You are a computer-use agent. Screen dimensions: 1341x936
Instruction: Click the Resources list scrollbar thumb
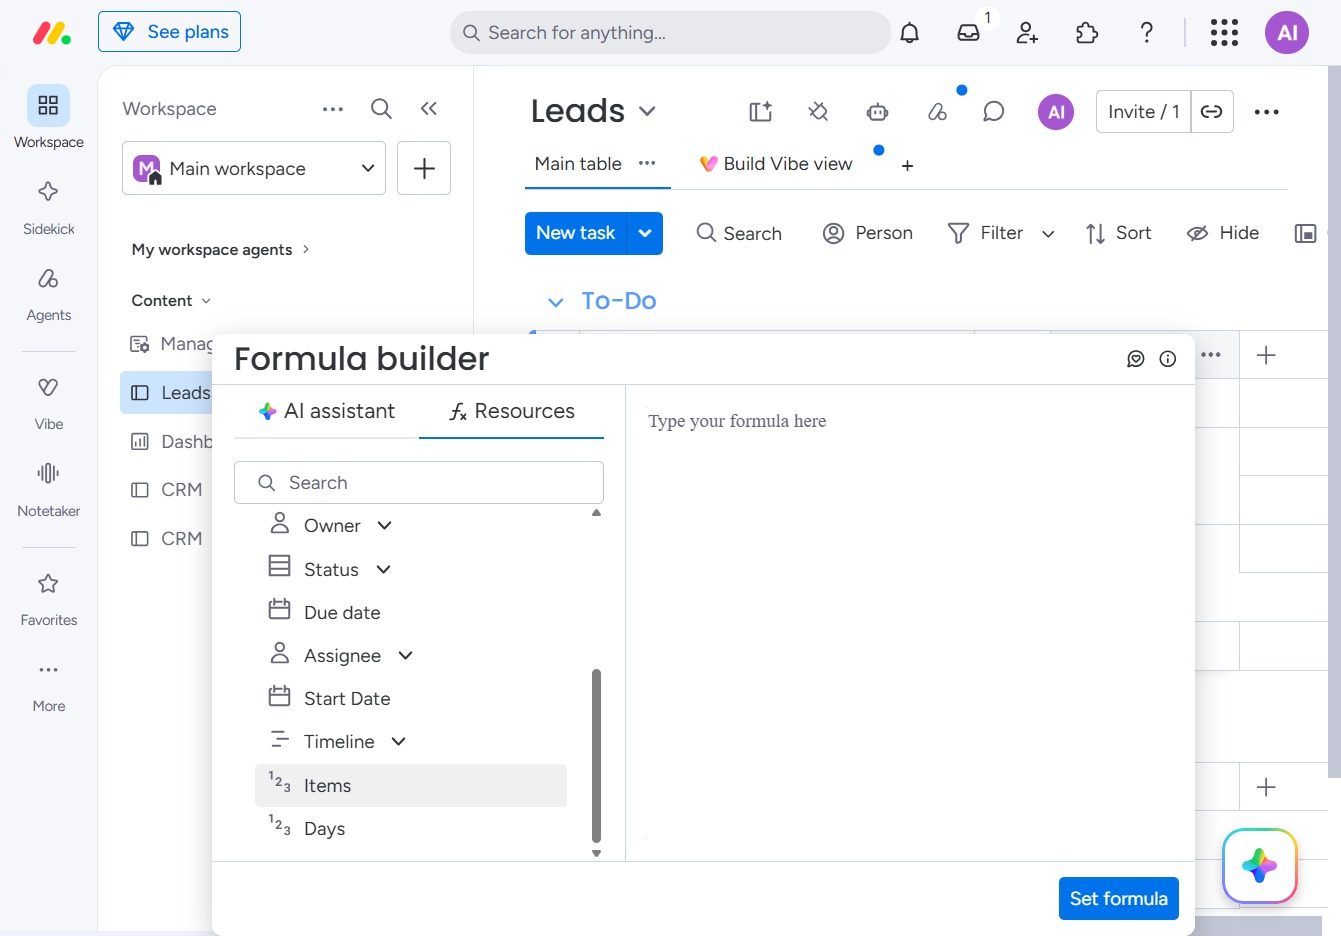tap(596, 756)
